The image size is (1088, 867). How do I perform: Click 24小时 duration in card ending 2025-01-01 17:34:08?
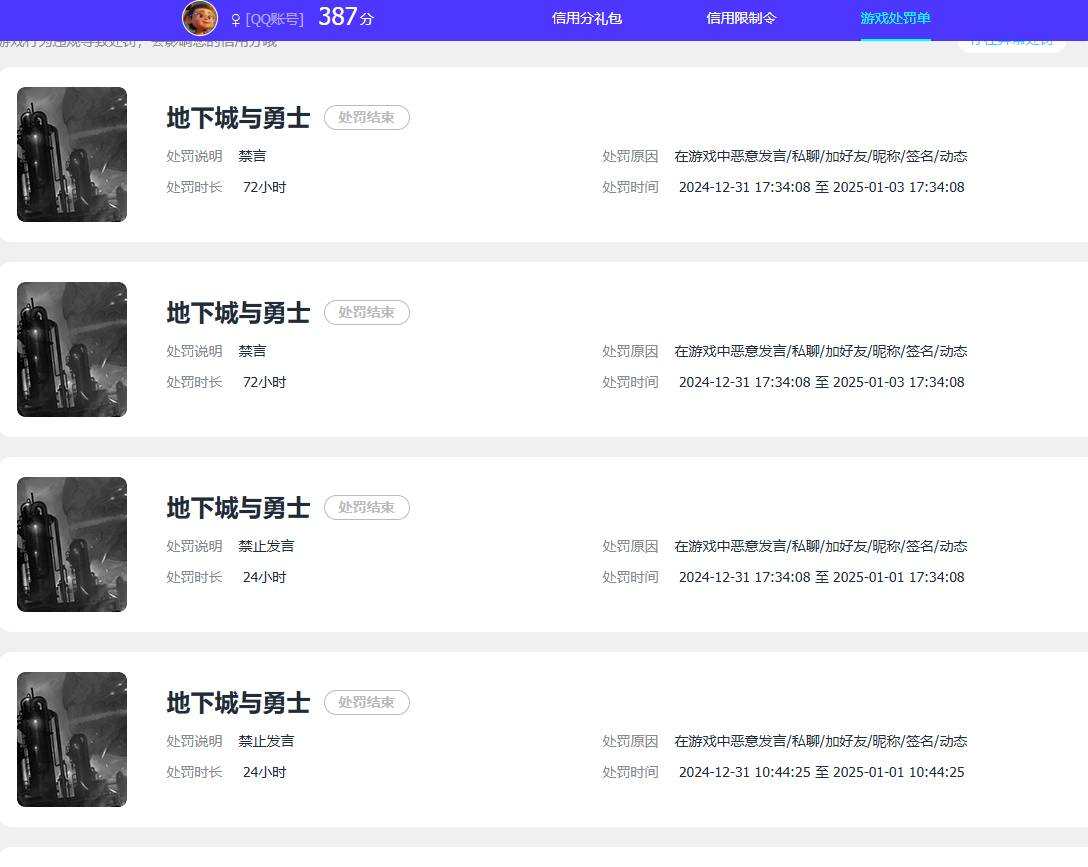point(264,577)
